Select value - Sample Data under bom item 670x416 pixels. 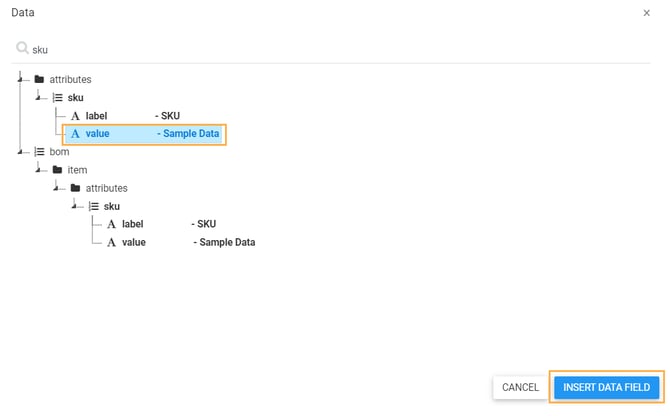(x=185, y=242)
